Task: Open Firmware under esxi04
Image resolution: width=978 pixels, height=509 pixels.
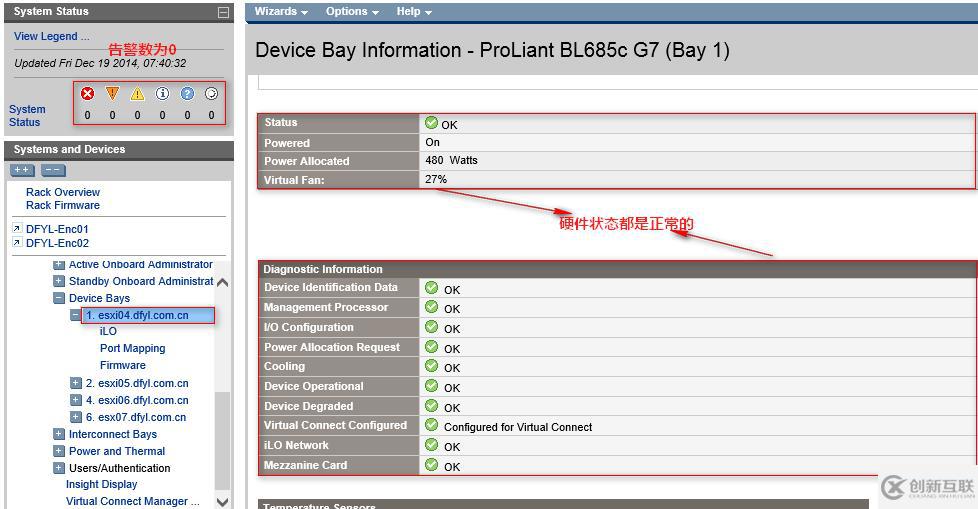Action: click(x=123, y=365)
